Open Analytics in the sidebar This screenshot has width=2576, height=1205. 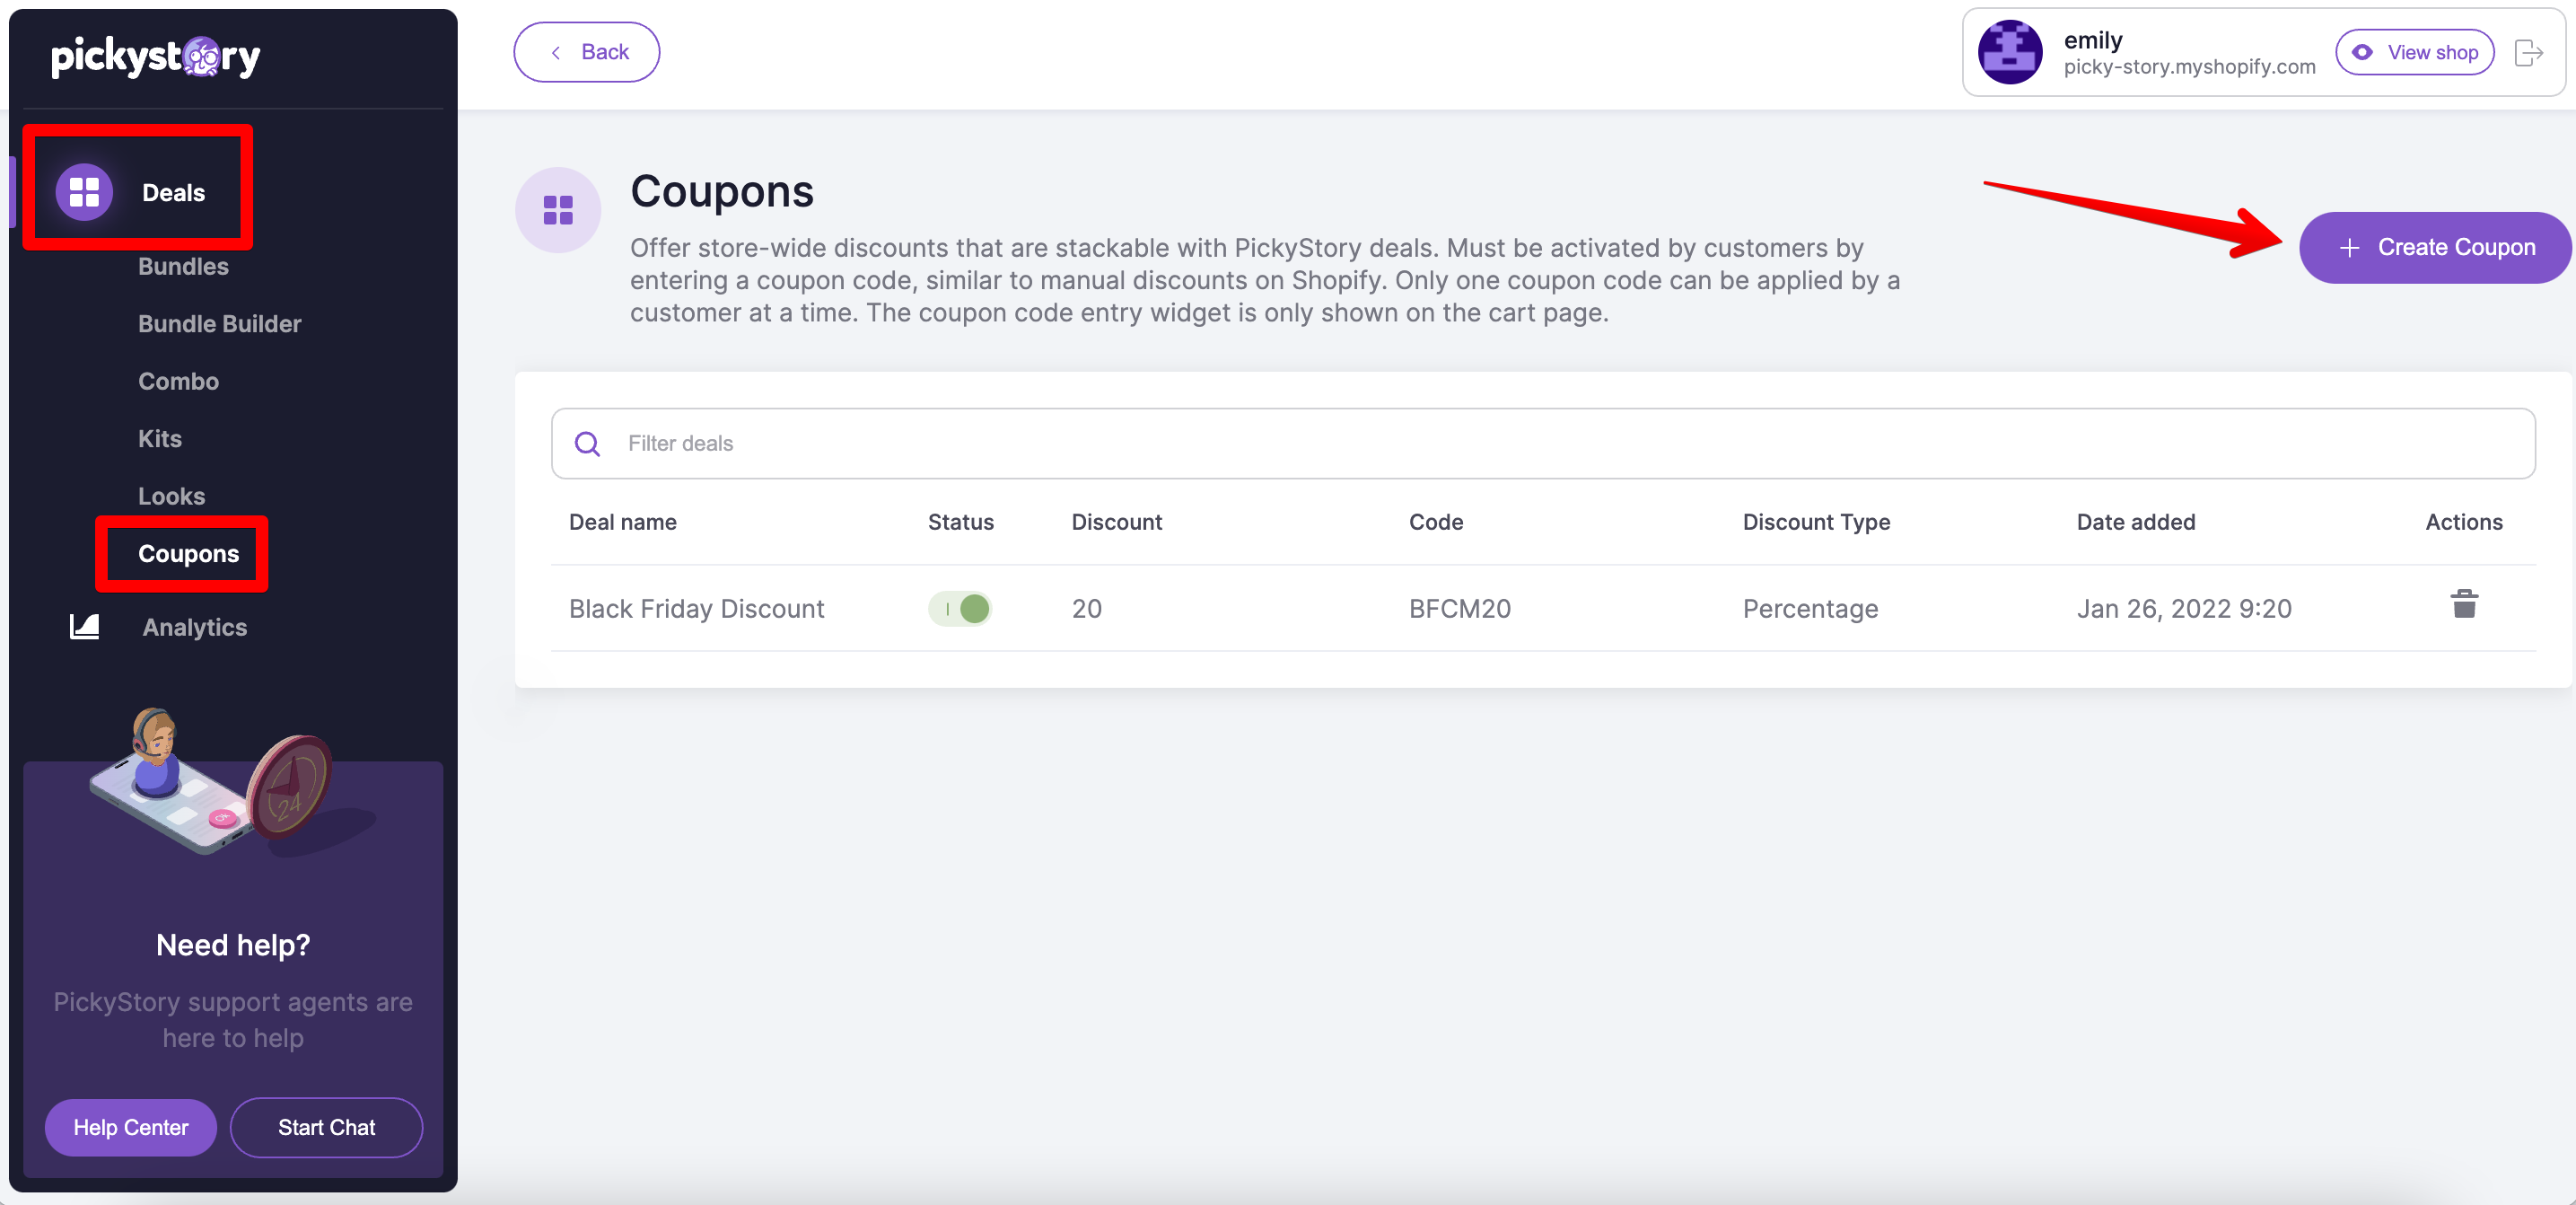click(194, 627)
